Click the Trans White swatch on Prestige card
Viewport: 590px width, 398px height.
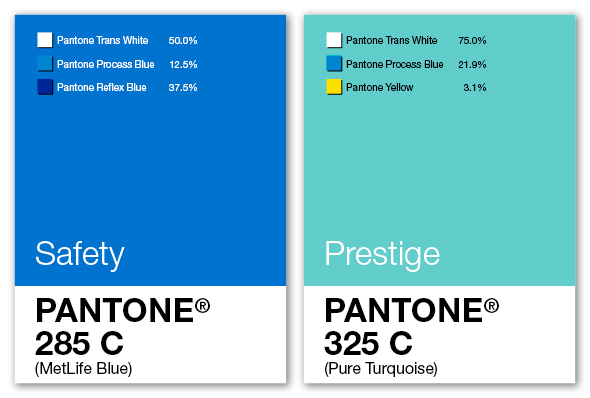click(334, 40)
